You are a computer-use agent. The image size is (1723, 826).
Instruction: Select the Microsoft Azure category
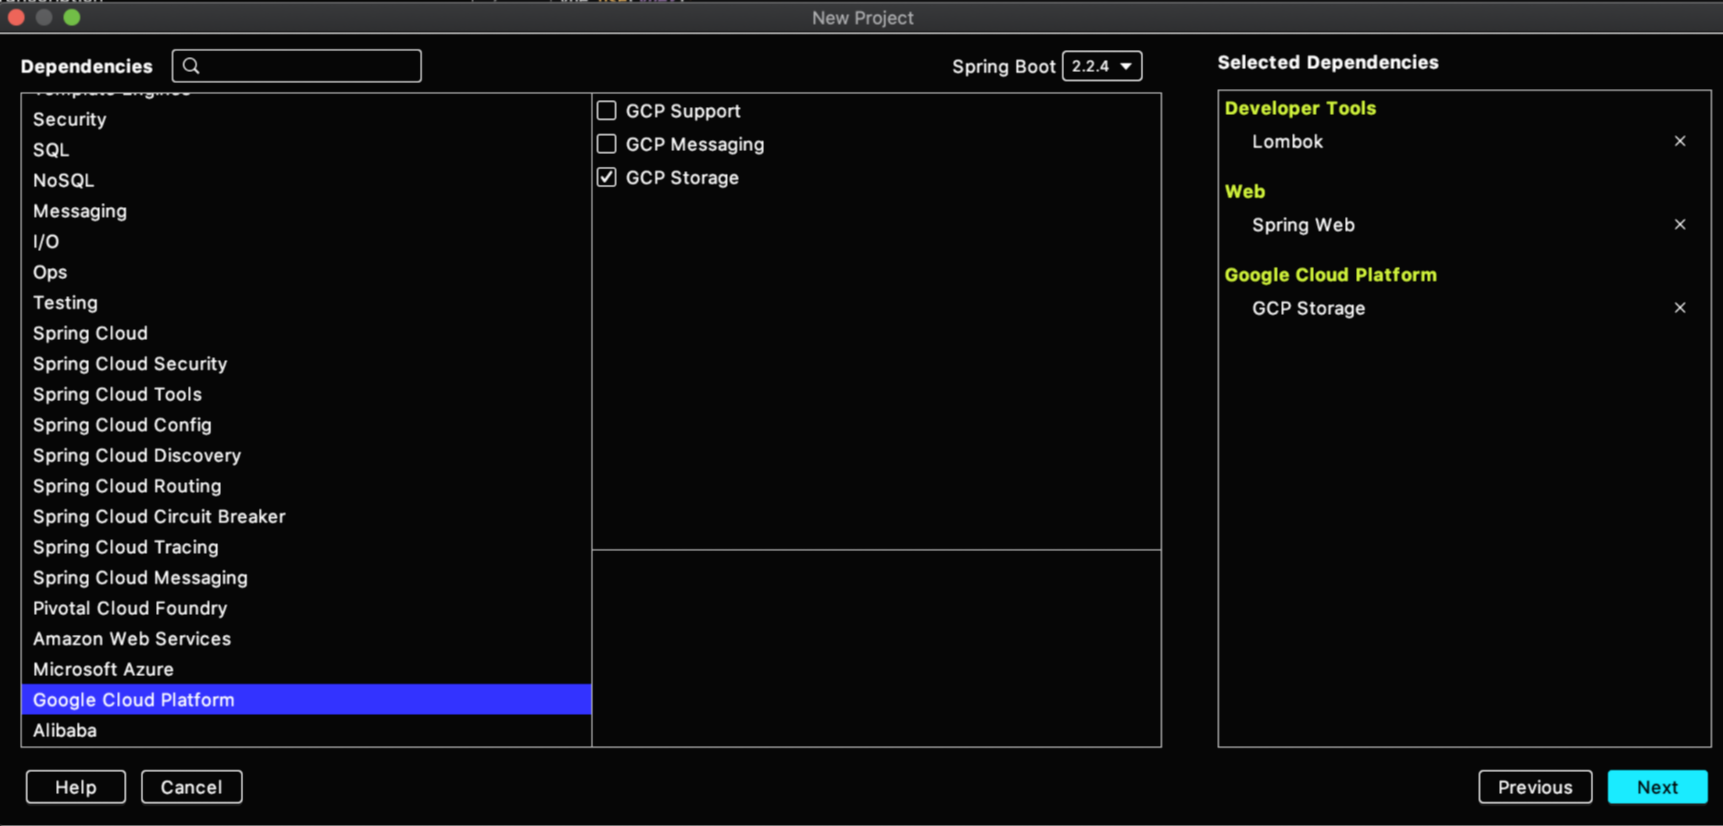pyautogui.click(x=306, y=669)
